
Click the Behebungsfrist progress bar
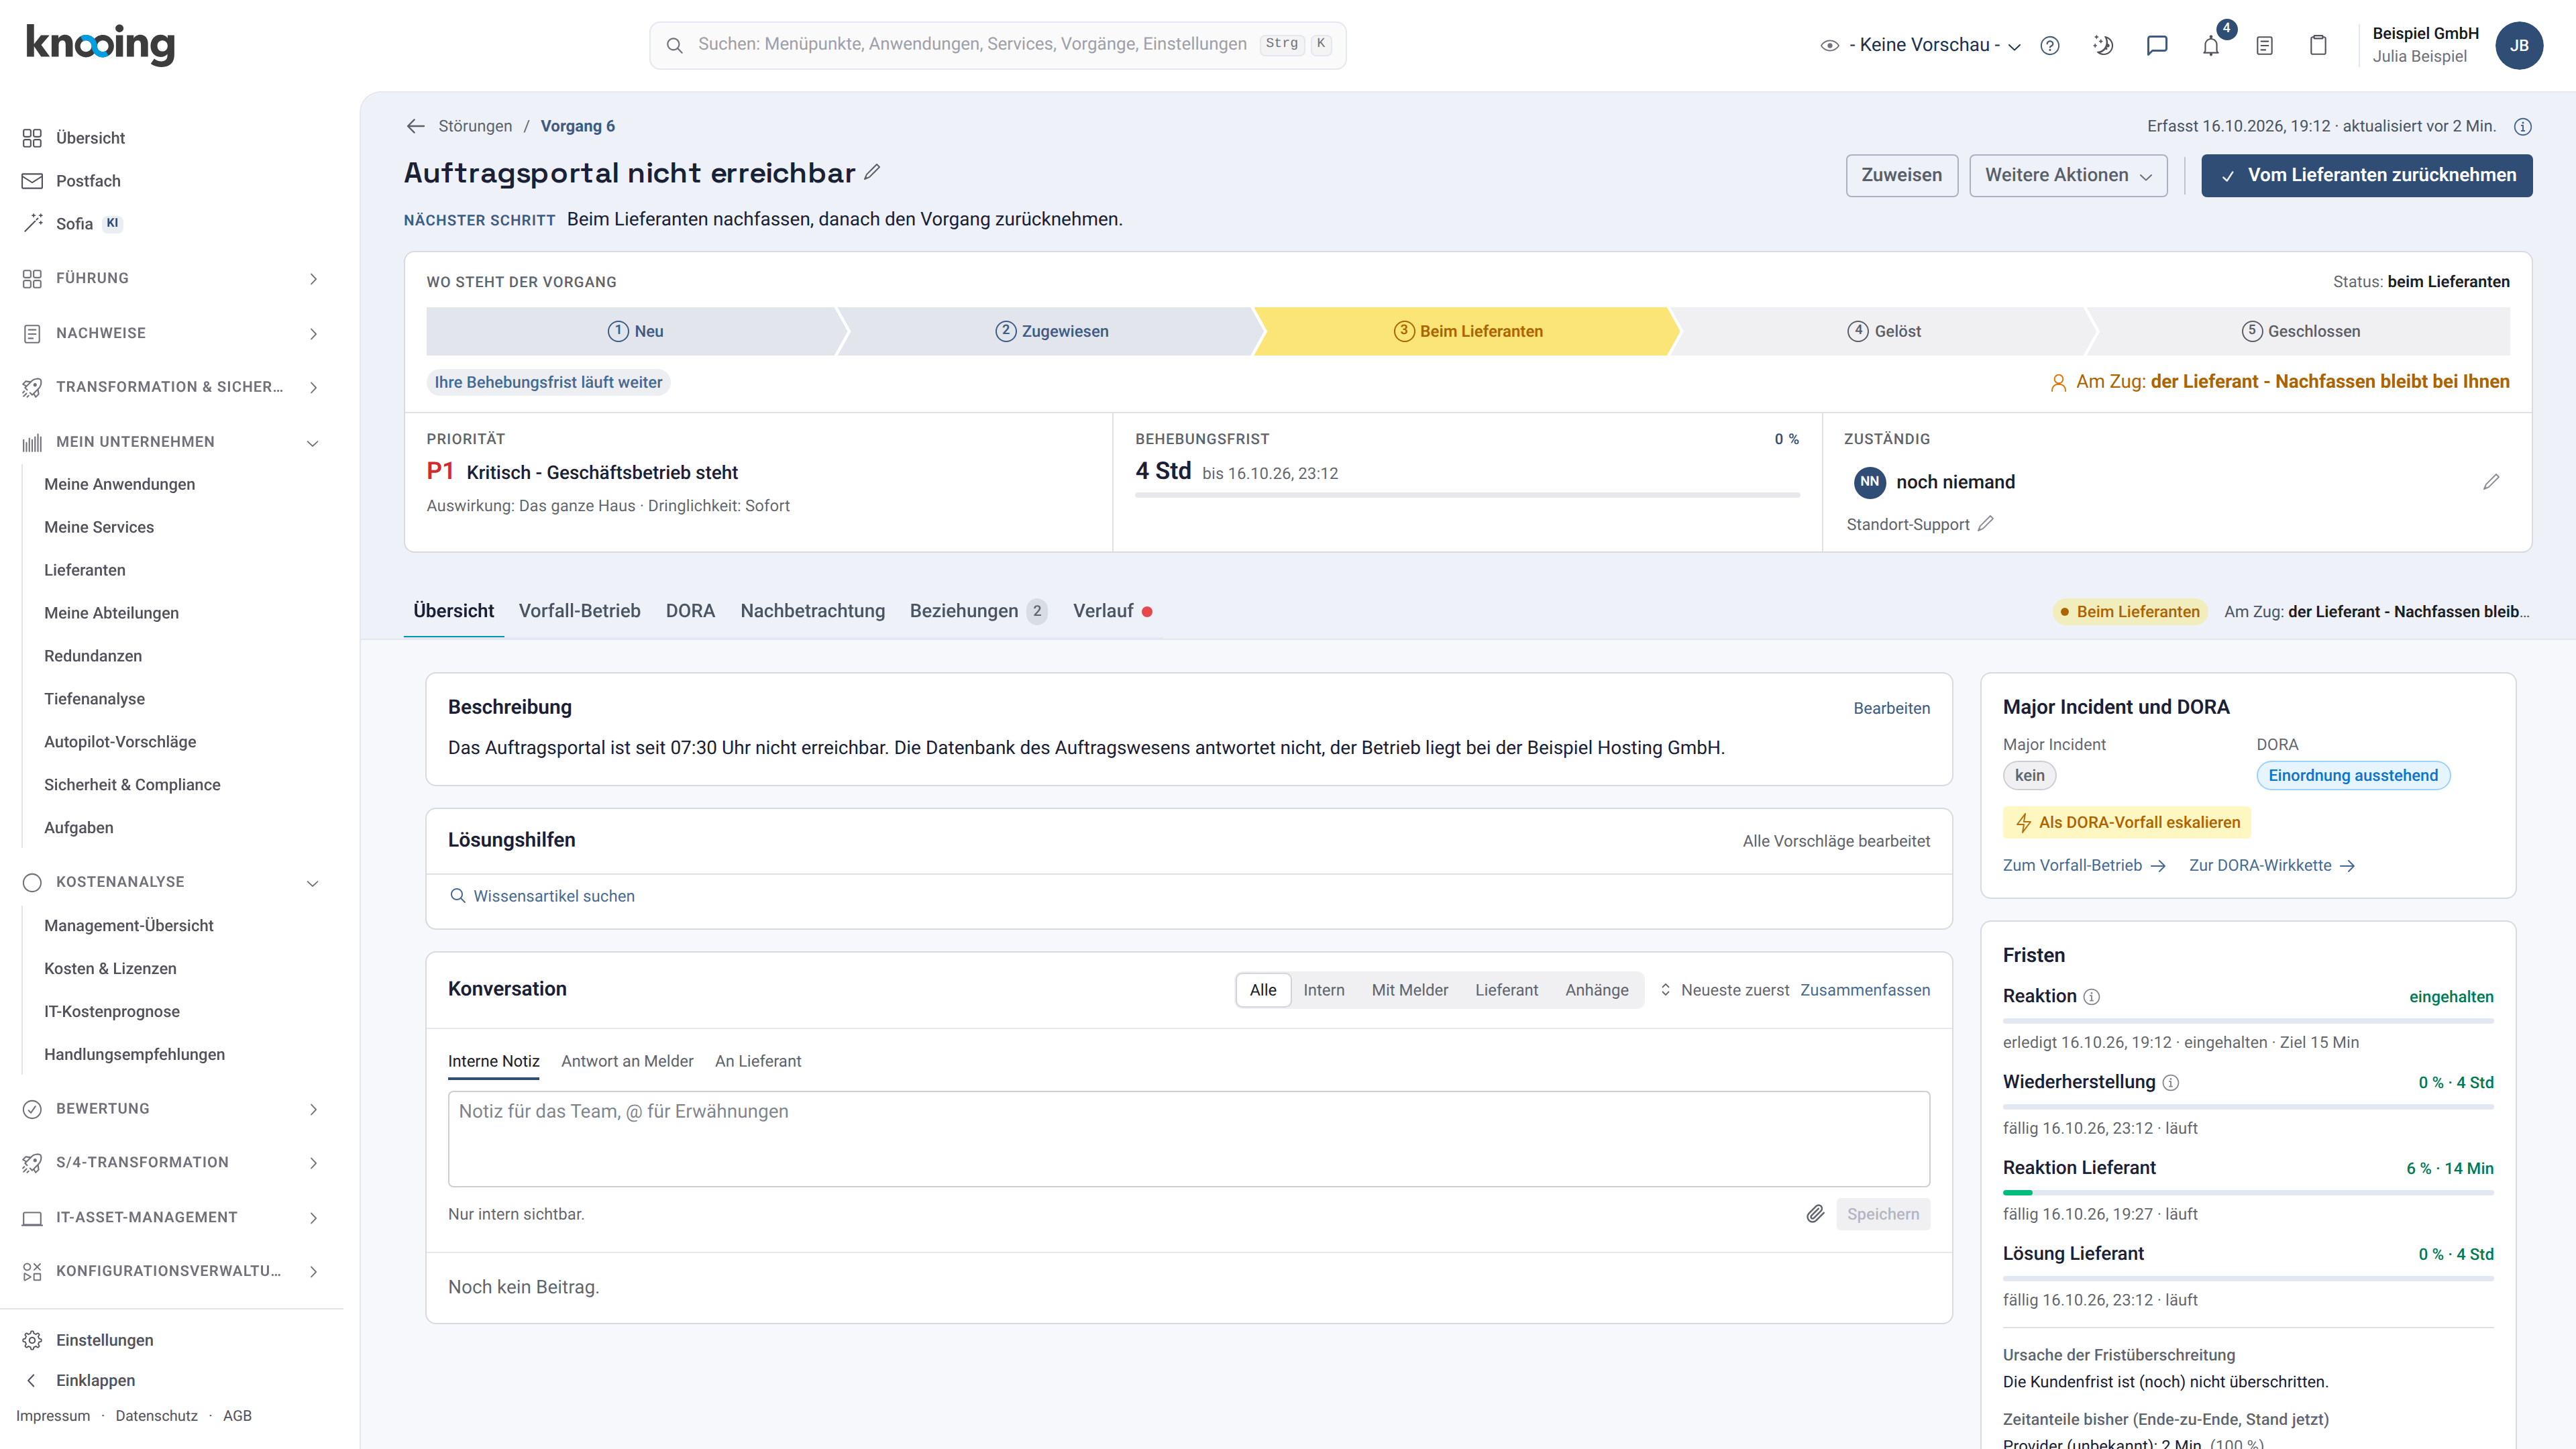tap(1467, 494)
